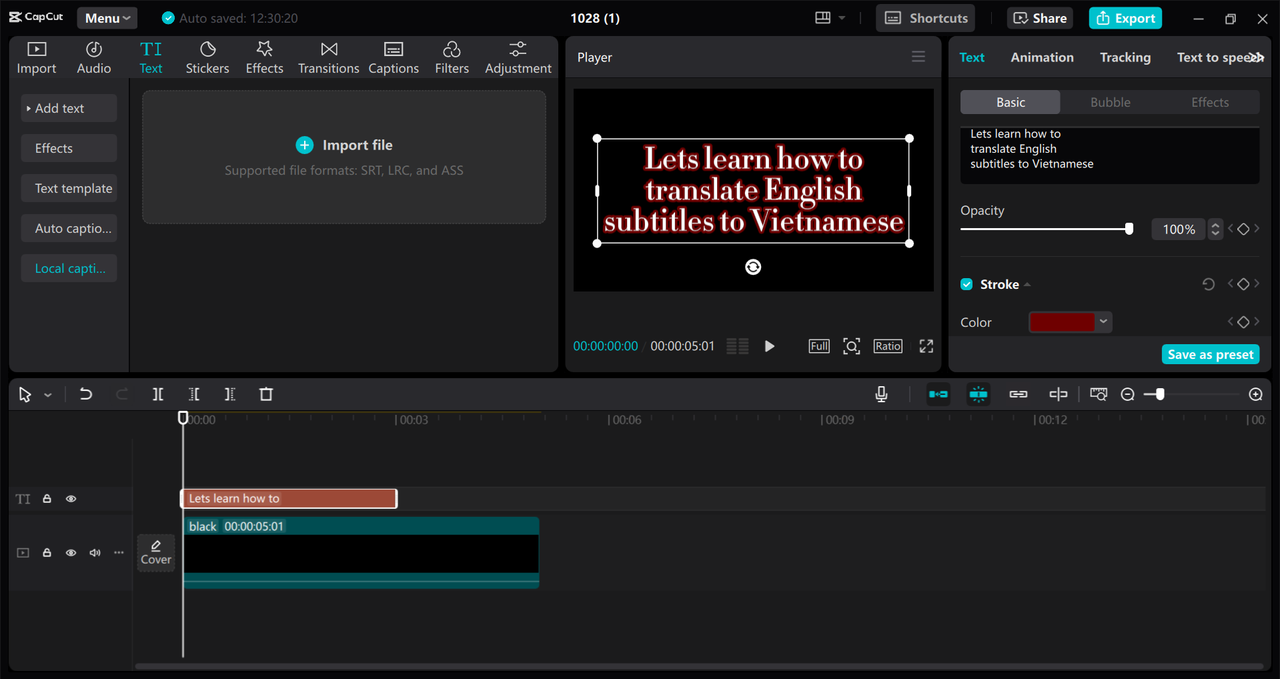The image size is (1280, 679).
Task: Open the Effects tab in the top toolbar
Action: (265, 58)
